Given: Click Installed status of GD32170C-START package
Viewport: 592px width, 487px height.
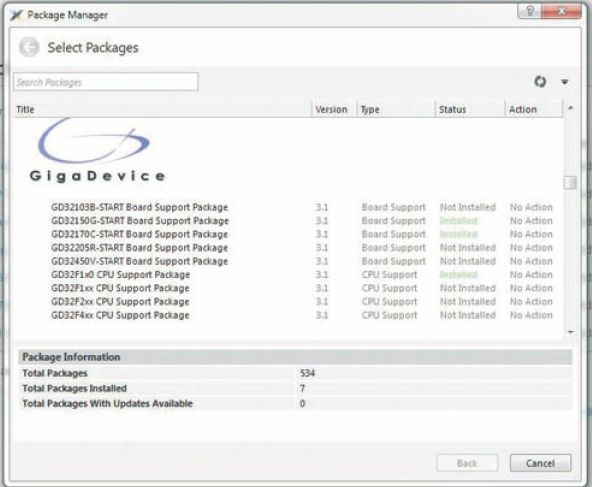Looking at the screenshot, I should click(458, 234).
